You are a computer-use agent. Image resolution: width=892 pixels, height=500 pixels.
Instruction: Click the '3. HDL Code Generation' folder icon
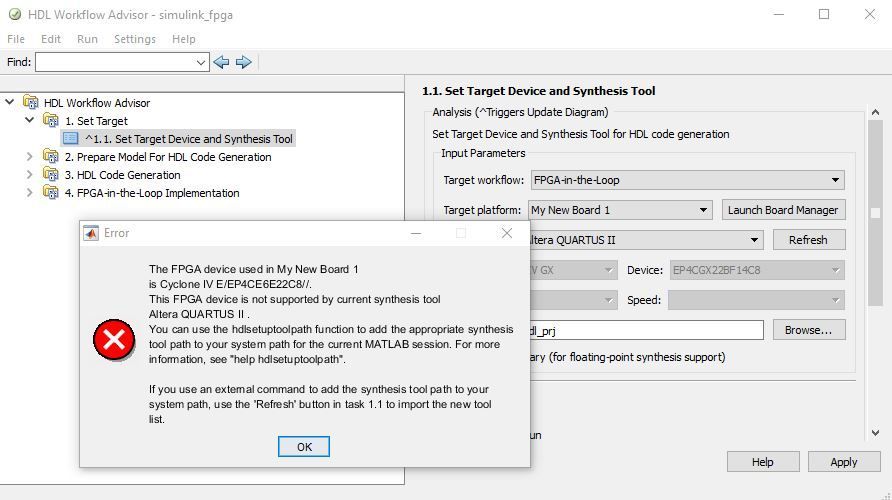click(x=51, y=175)
